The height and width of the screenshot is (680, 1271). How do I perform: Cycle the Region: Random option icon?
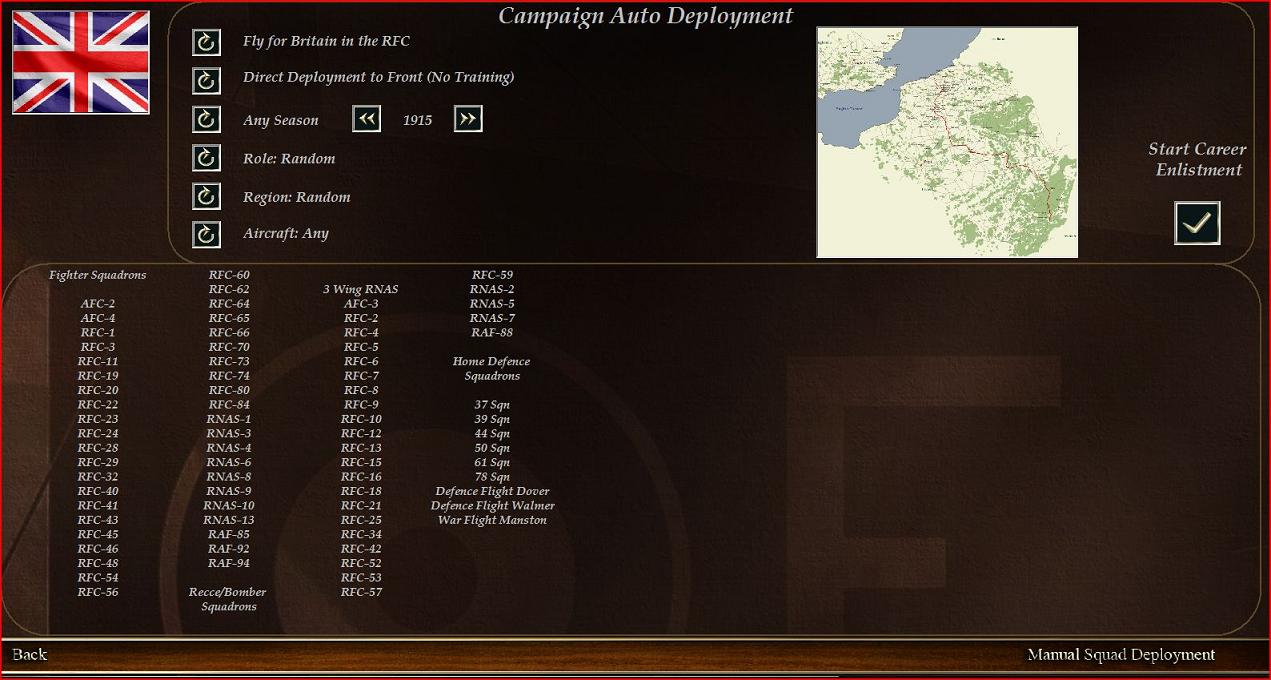[x=206, y=197]
